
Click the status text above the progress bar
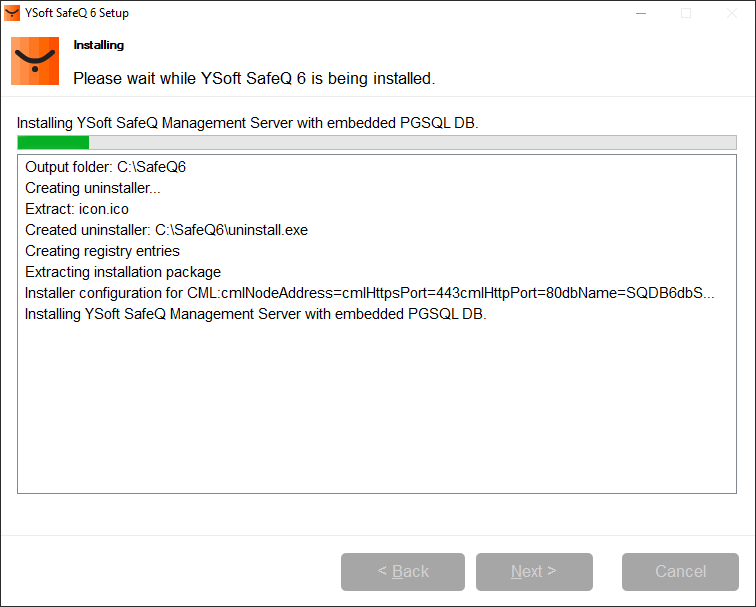248,123
